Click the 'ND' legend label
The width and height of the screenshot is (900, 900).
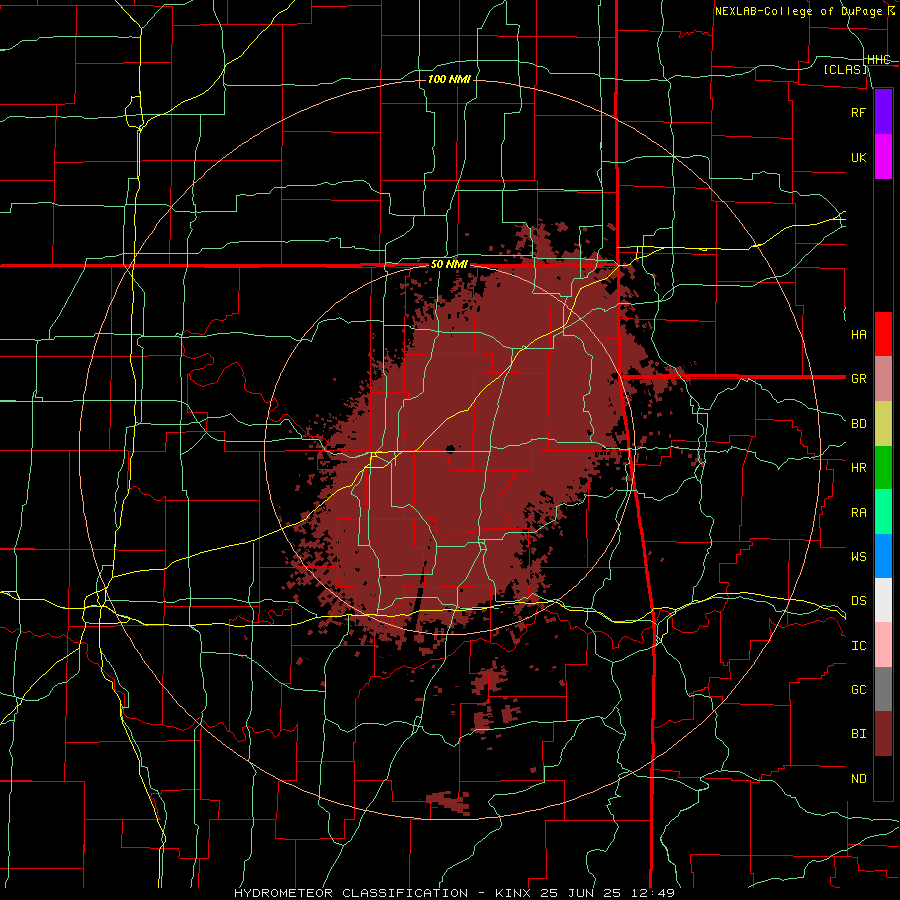(858, 779)
